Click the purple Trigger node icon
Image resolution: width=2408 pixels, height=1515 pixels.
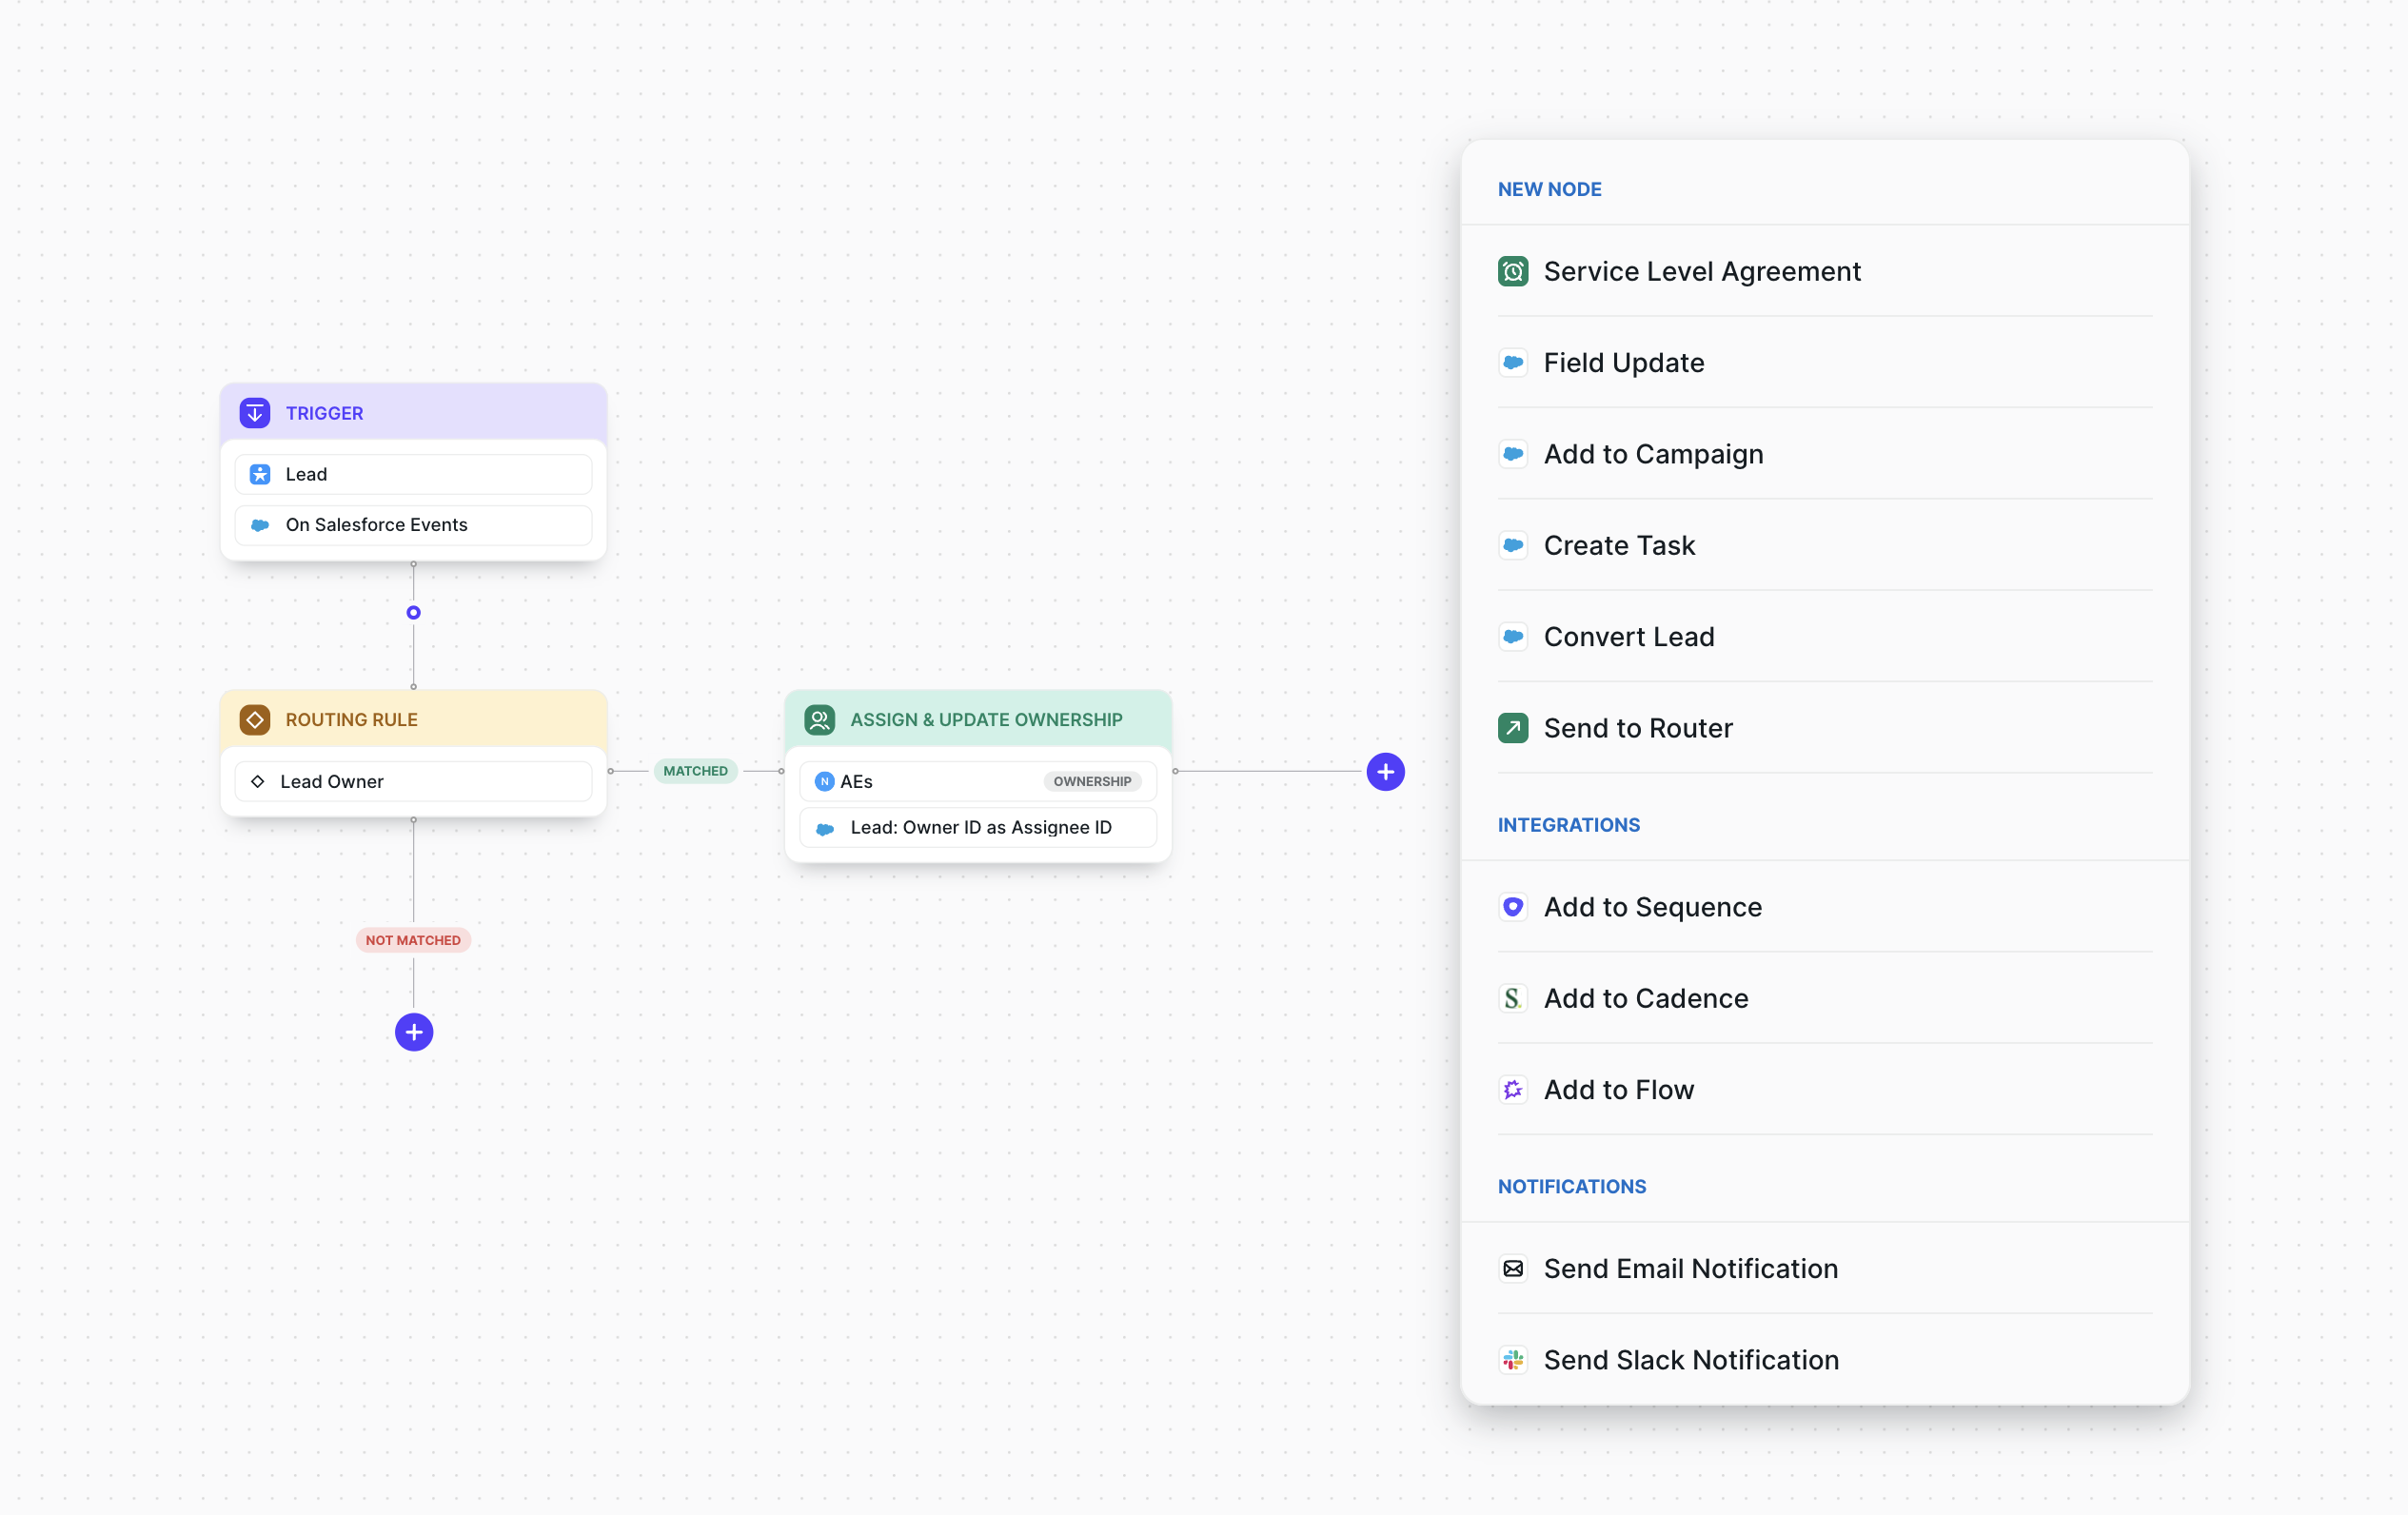pyautogui.click(x=256, y=412)
